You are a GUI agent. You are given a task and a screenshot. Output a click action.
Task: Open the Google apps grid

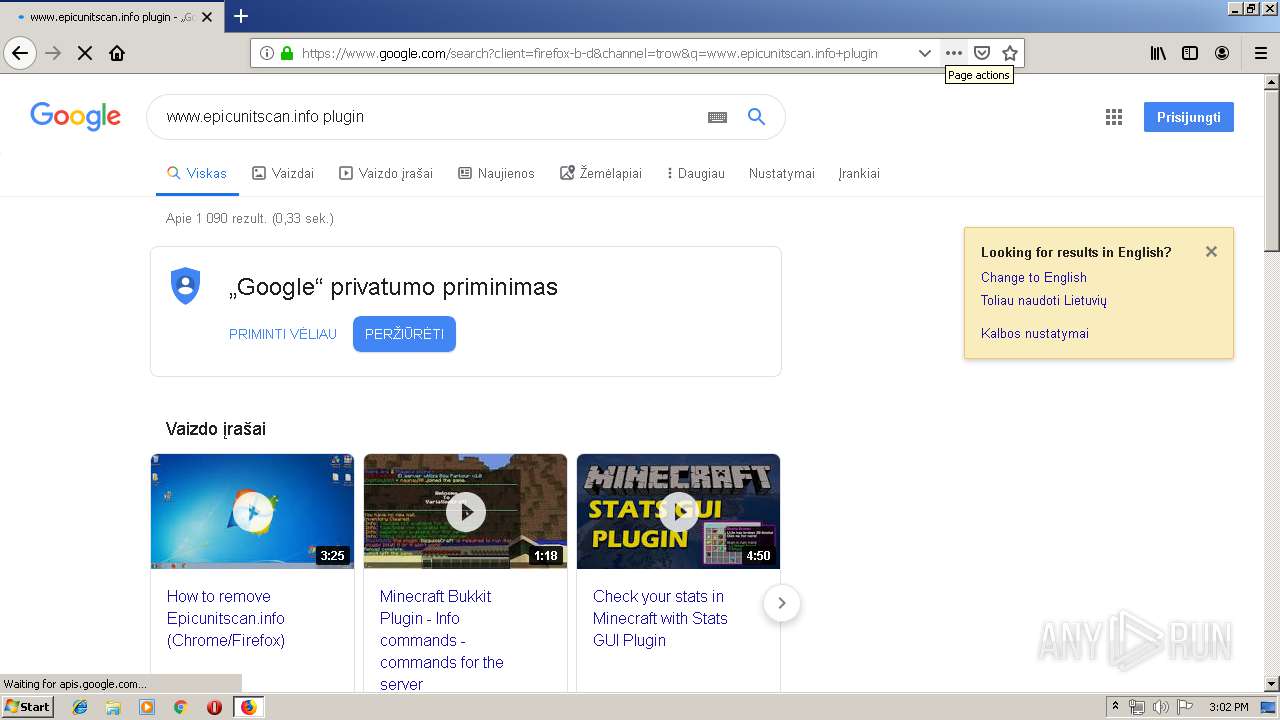click(1114, 117)
